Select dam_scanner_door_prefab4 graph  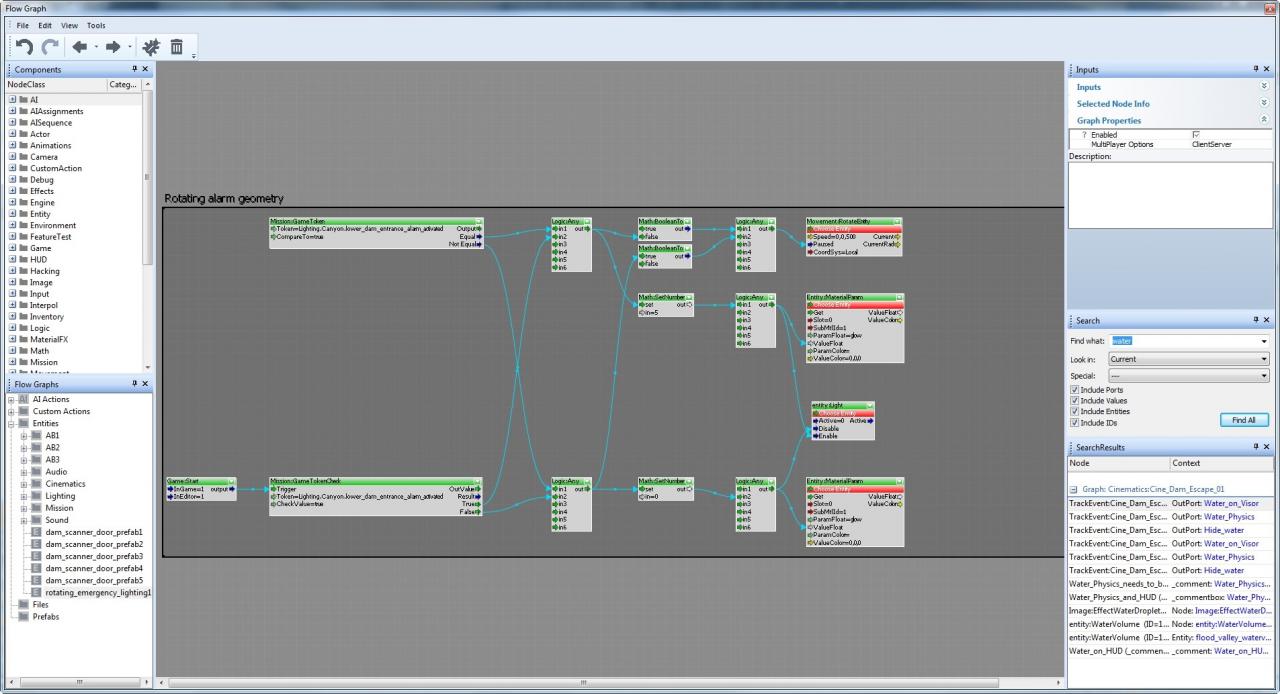click(x=94, y=568)
